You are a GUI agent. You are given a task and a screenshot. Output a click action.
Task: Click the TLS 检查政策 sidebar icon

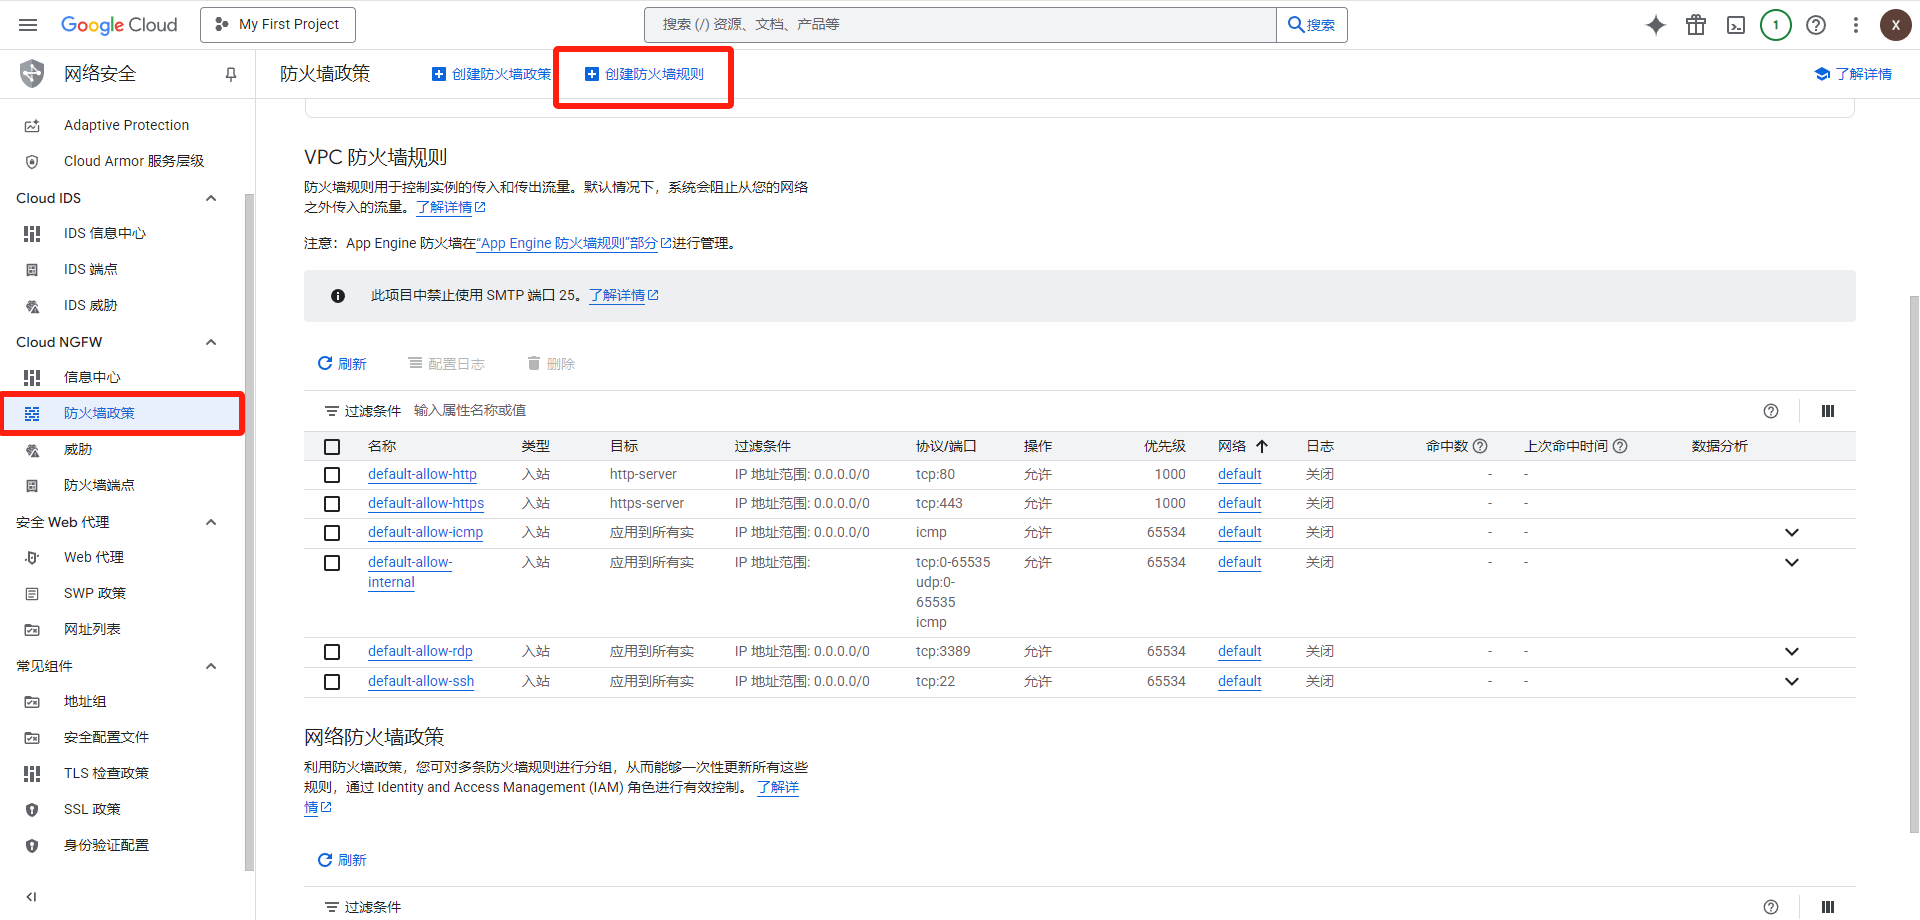pyautogui.click(x=32, y=773)
